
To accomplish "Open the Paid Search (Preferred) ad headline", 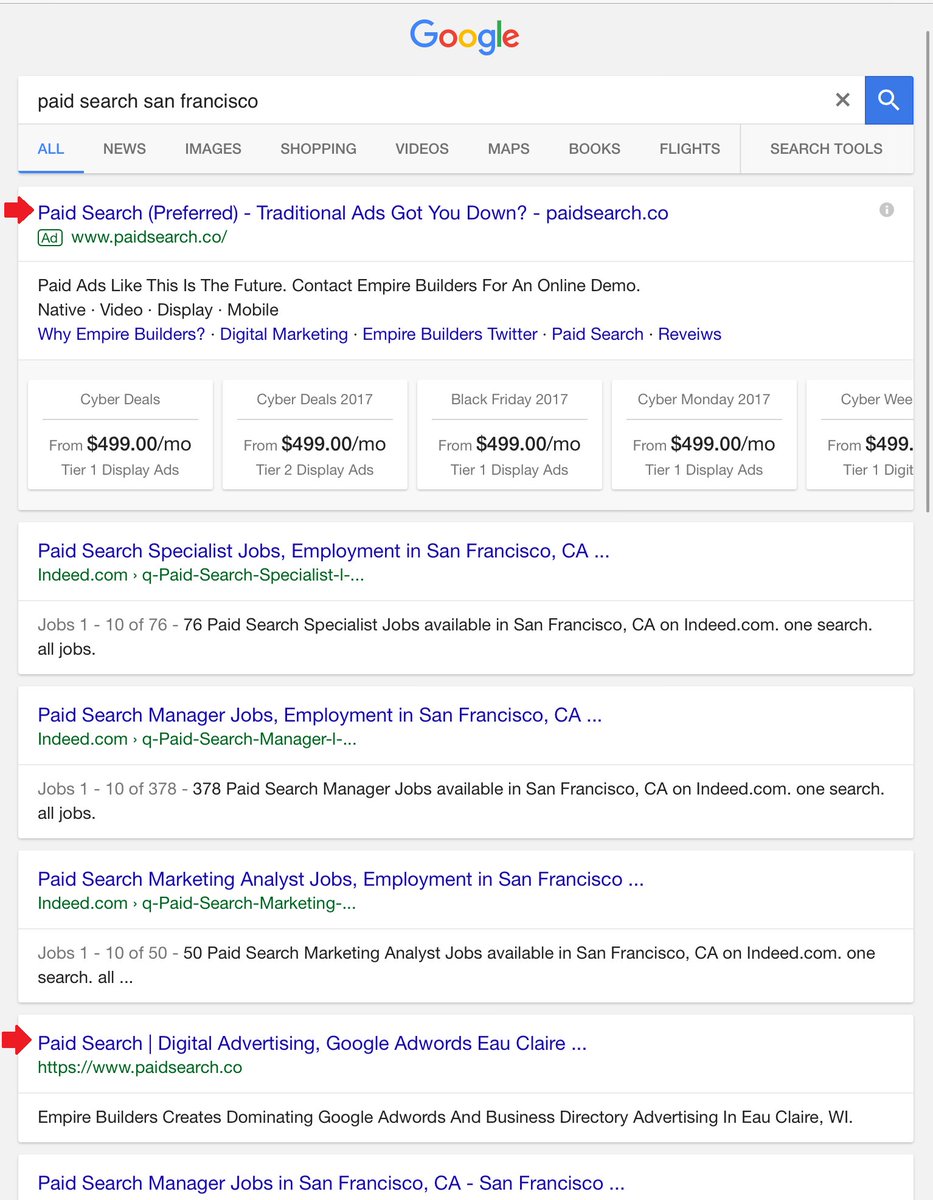I will 353,213.
